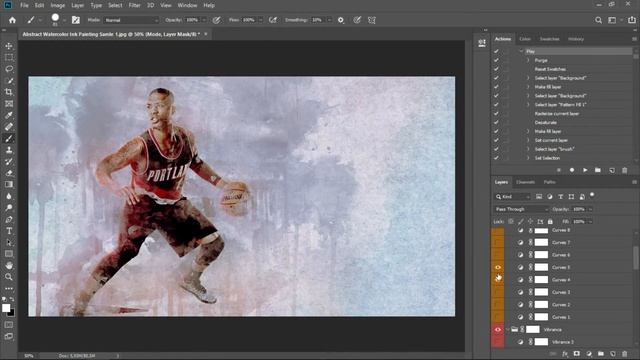Screen dimensions: 640x360
Task: Open the brush Mode dropdown
Action: tap(131, 20)
